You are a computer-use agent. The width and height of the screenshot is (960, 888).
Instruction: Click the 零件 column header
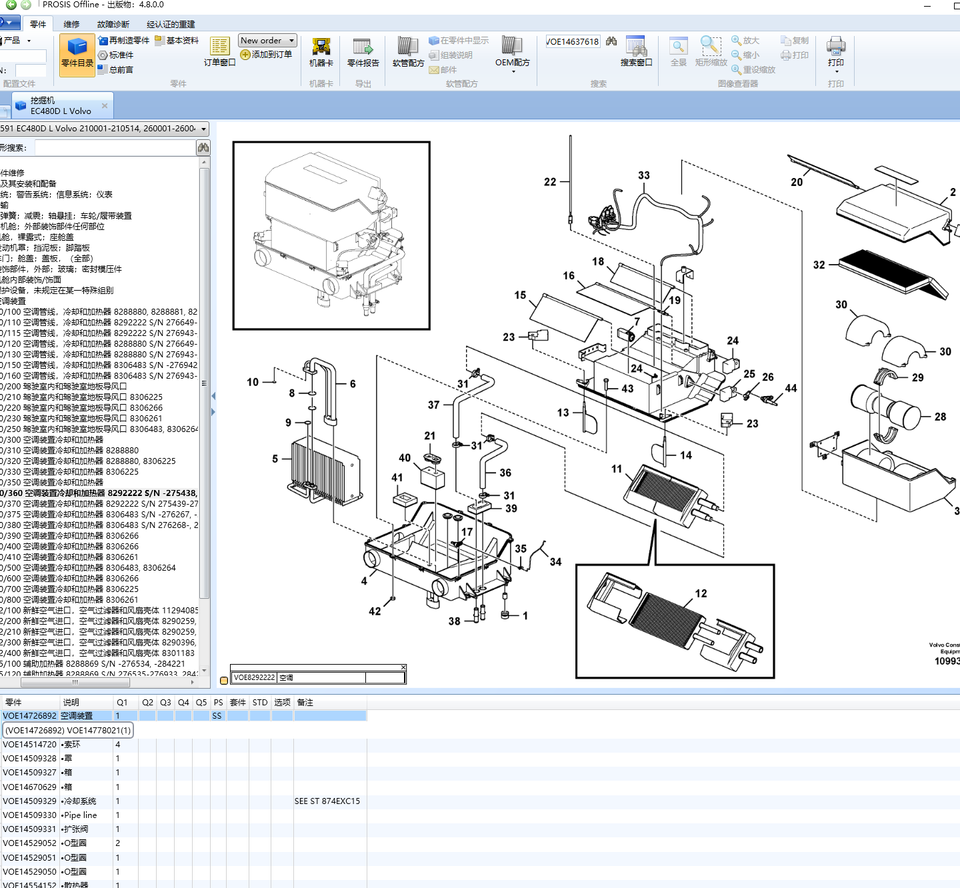[13, 702]
